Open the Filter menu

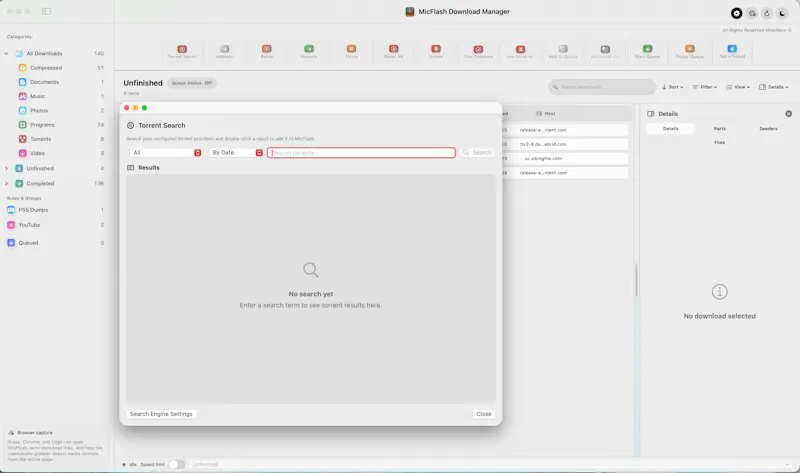(x=705, y=87)
